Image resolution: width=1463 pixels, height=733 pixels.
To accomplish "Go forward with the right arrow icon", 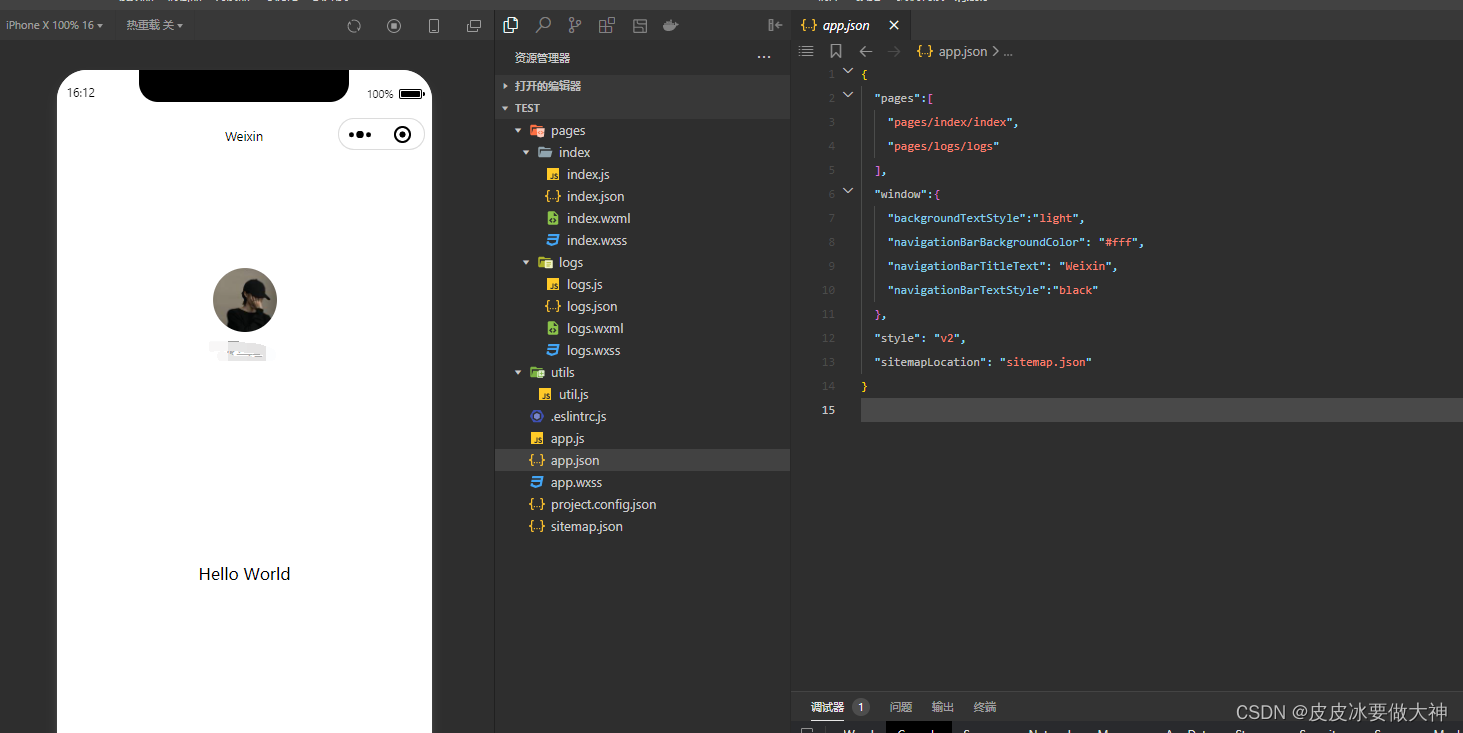I will tap(895, 51).
